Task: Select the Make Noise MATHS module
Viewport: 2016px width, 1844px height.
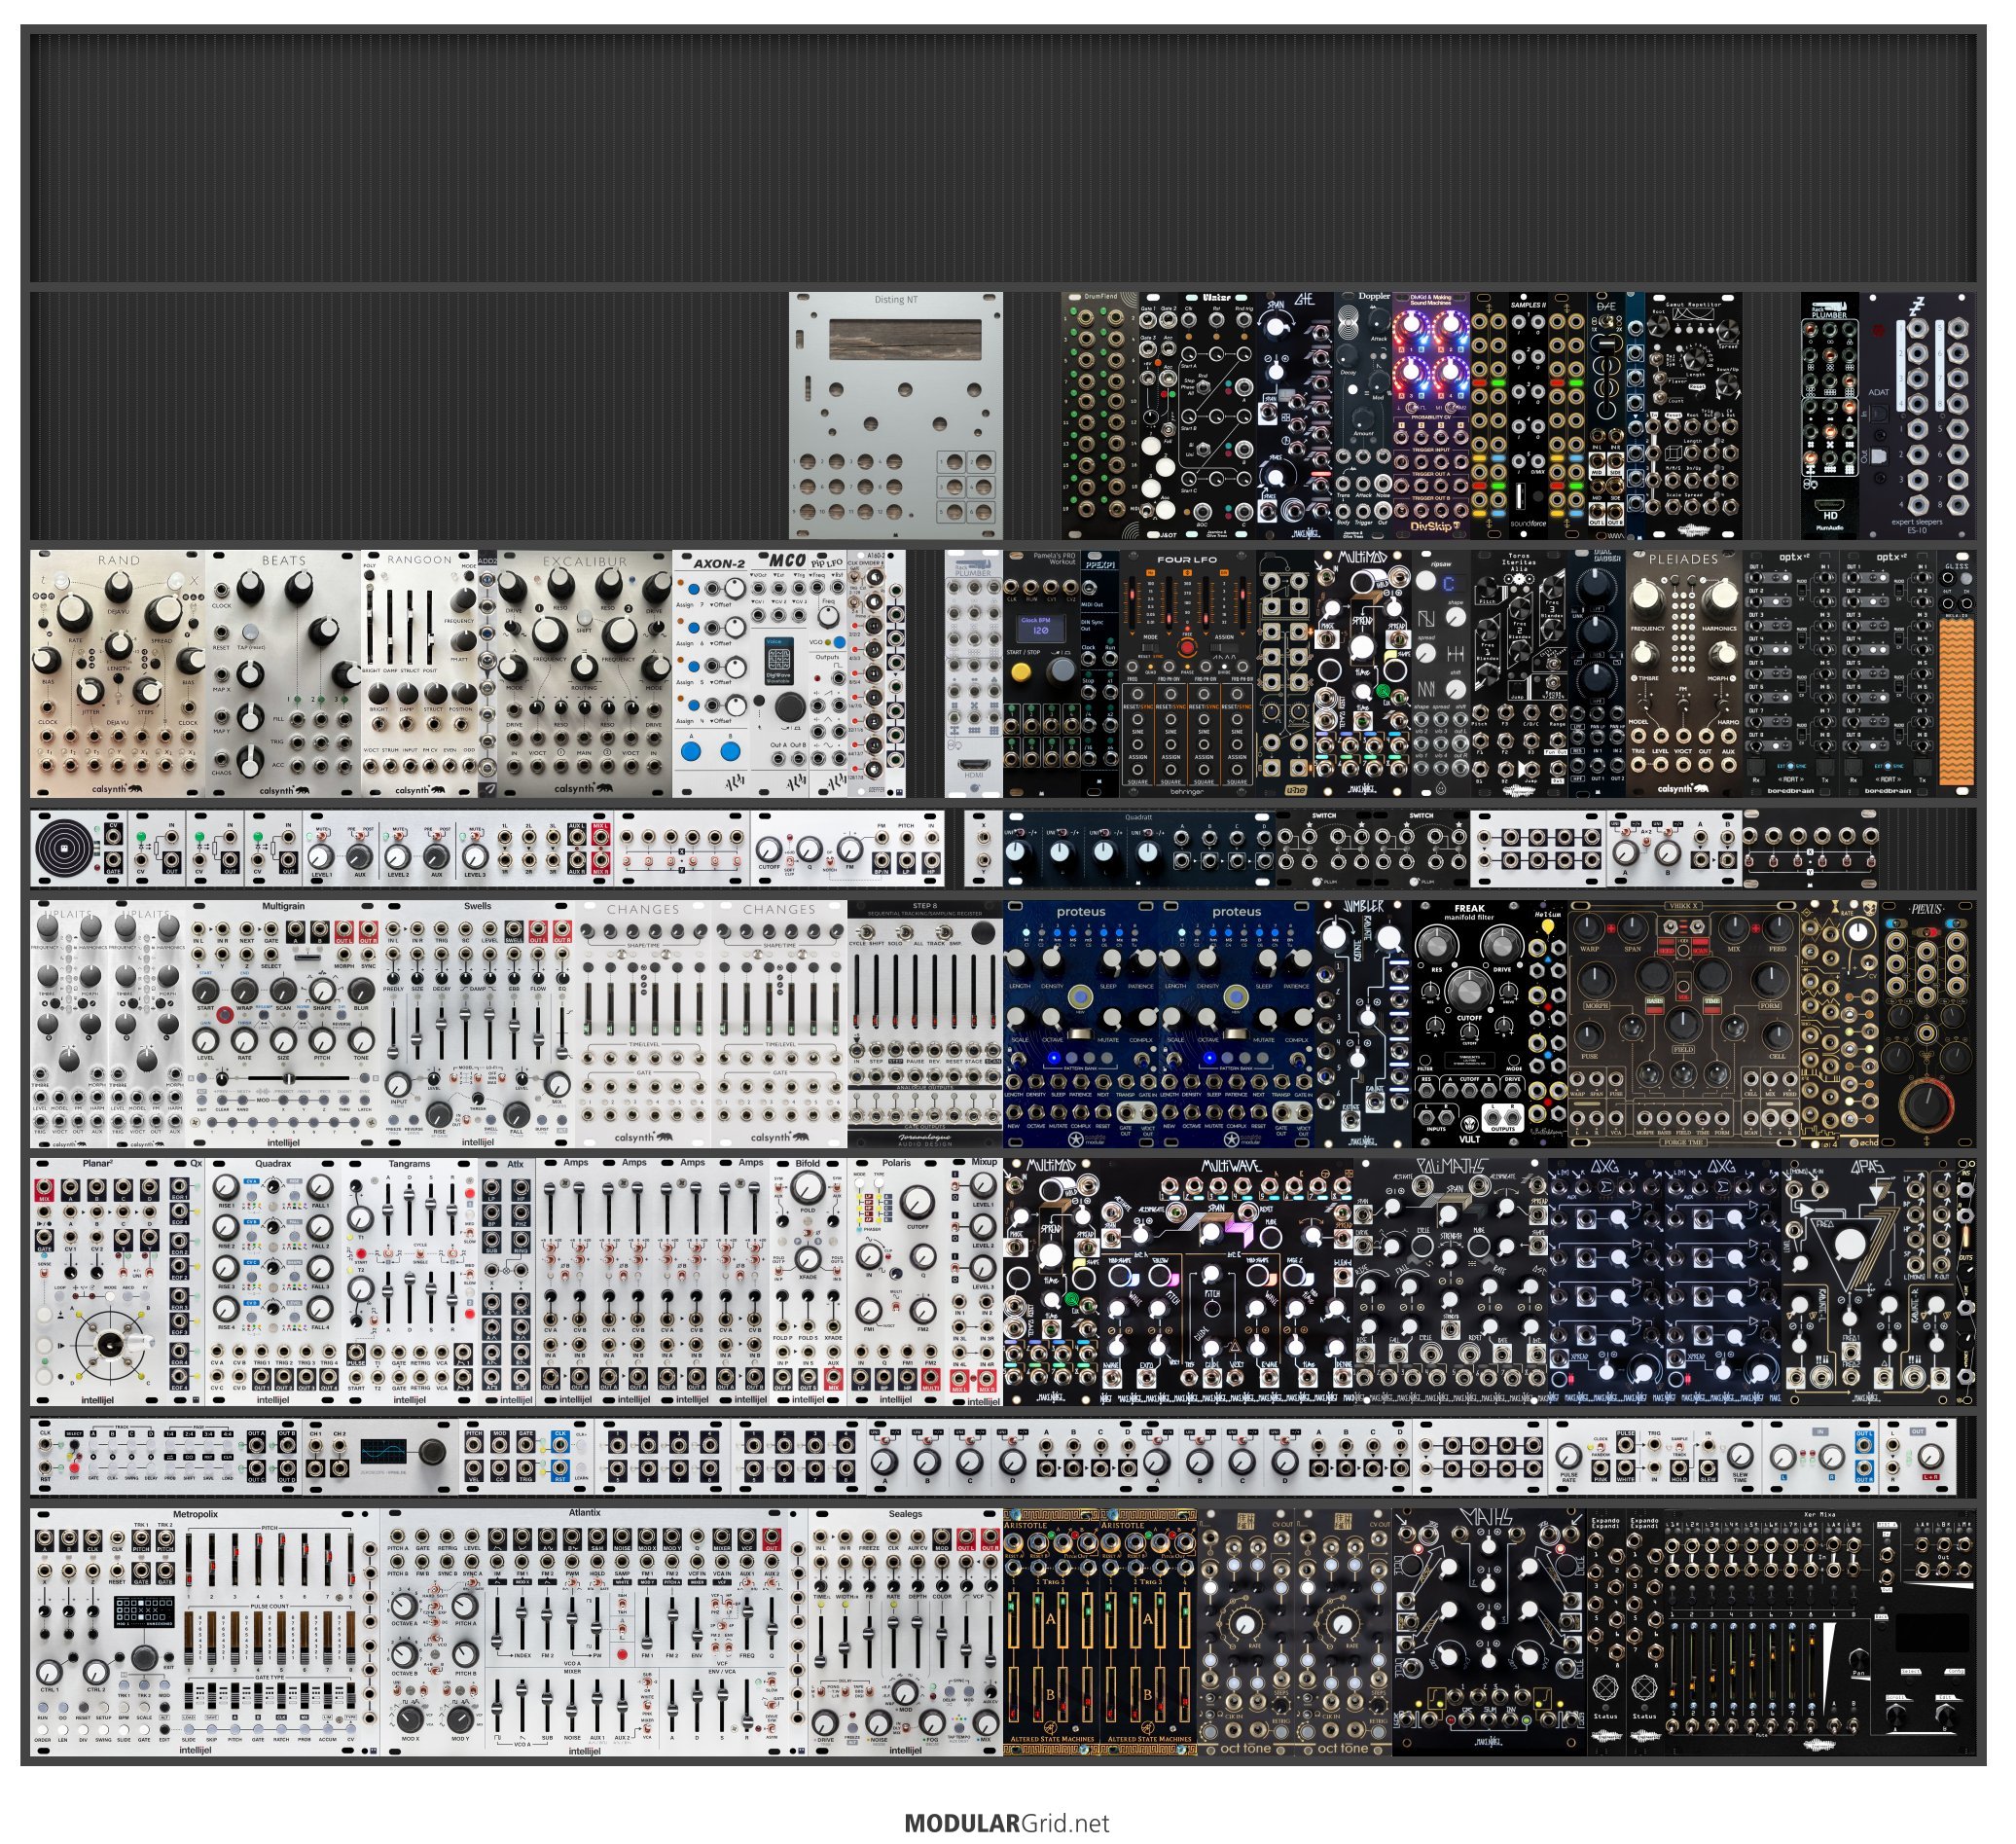Action: tap(1489, 1633)
